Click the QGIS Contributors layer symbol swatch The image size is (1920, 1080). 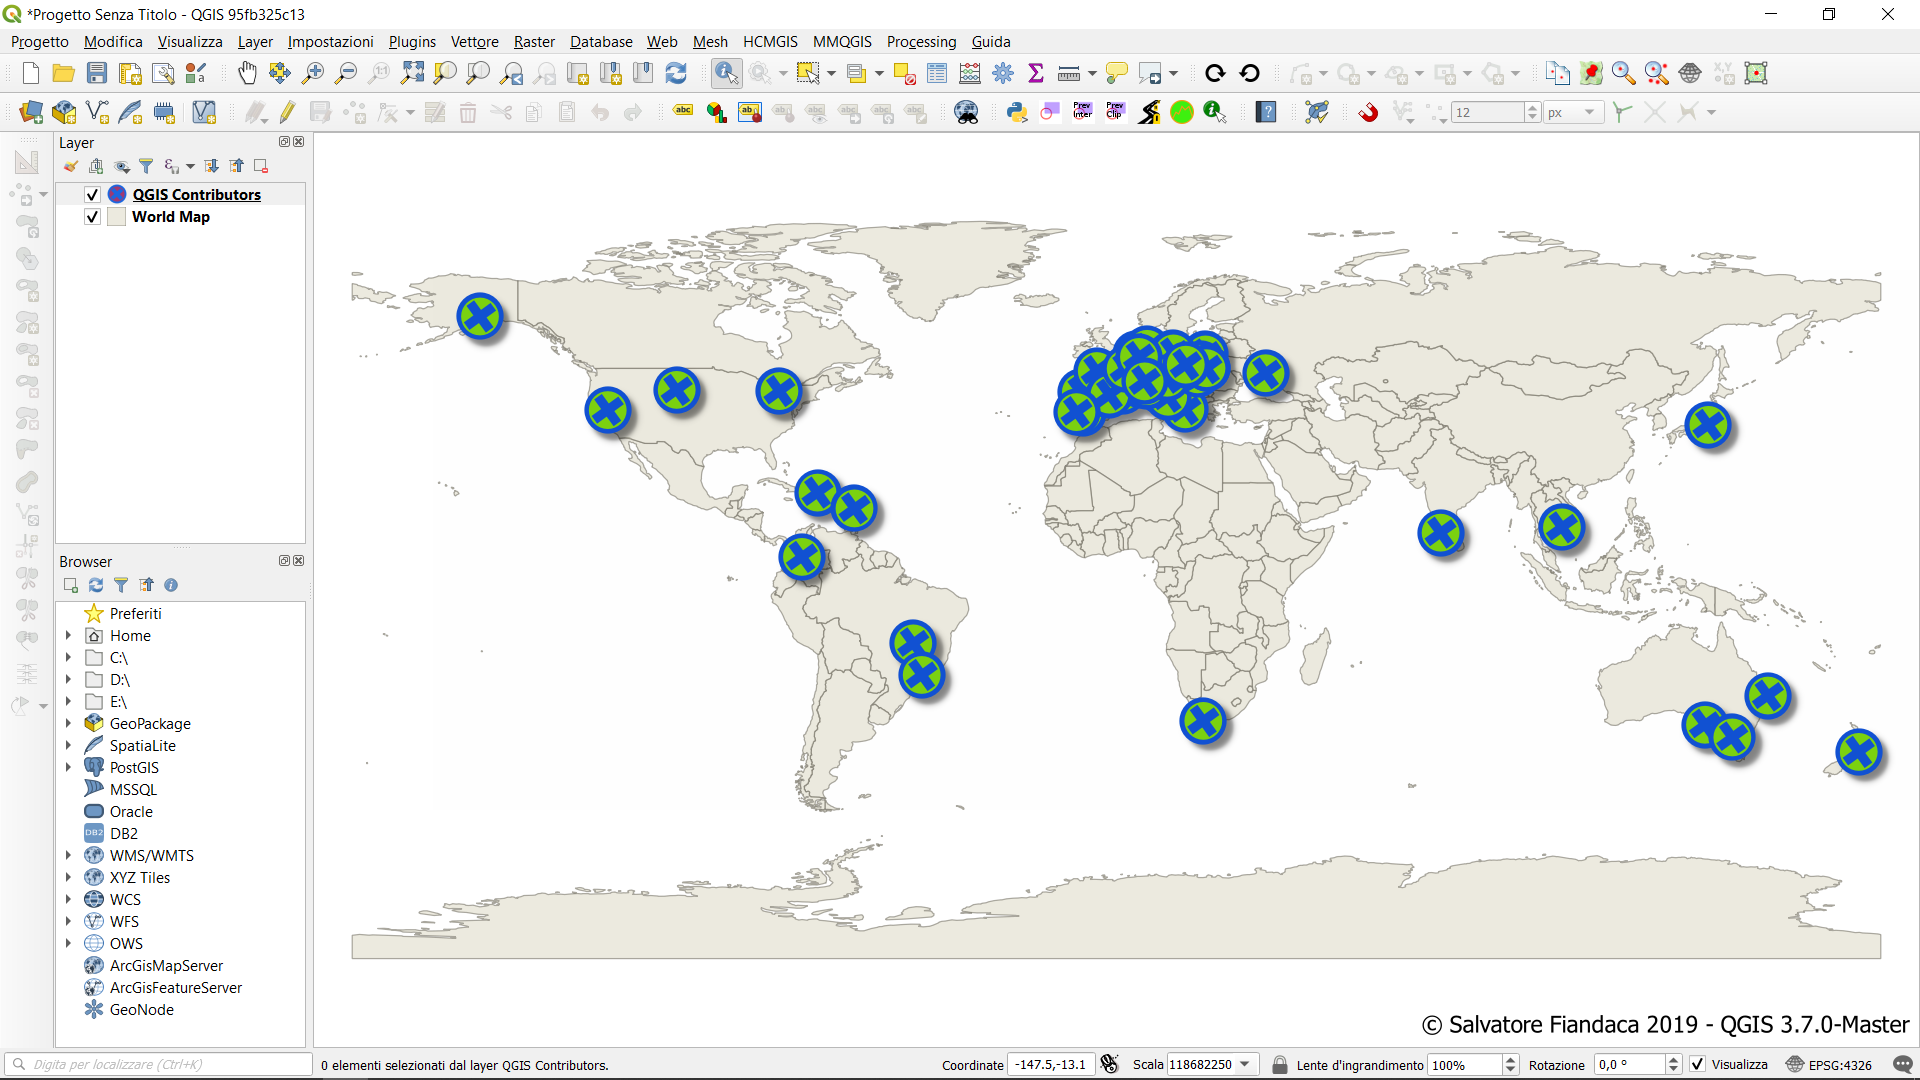[117, 195]
